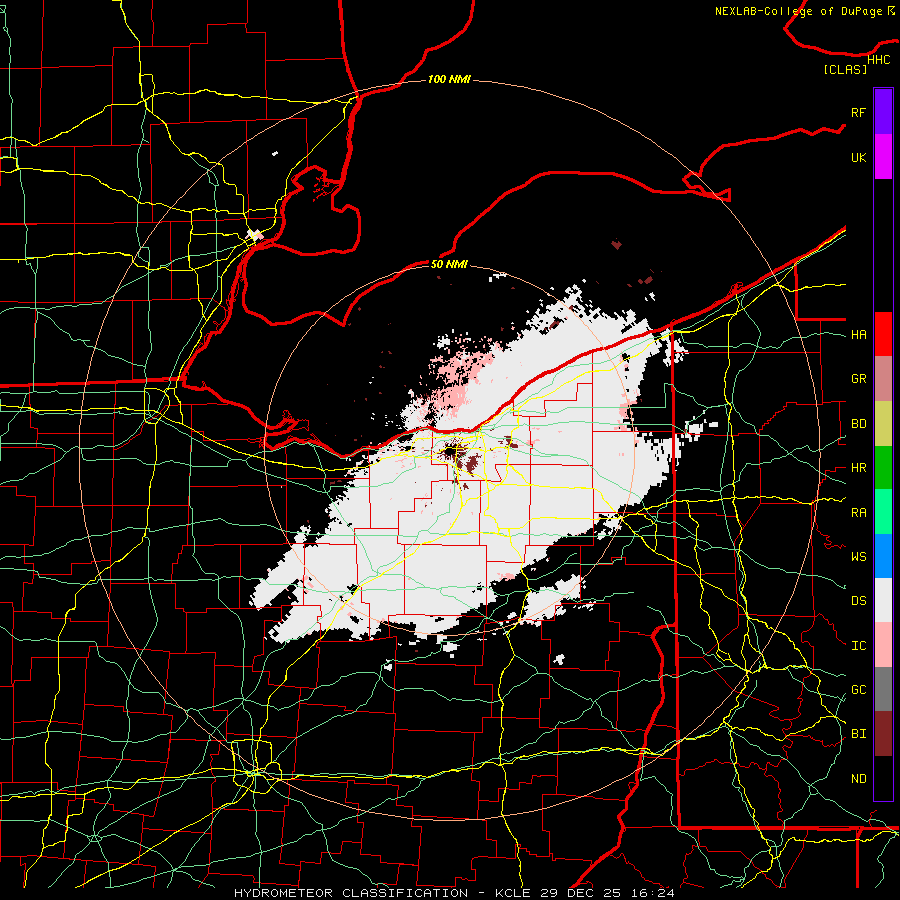The height and width of the screenshot is (900, 900).
Task: Pick the HR green legend block
Action: pos(883,468)
